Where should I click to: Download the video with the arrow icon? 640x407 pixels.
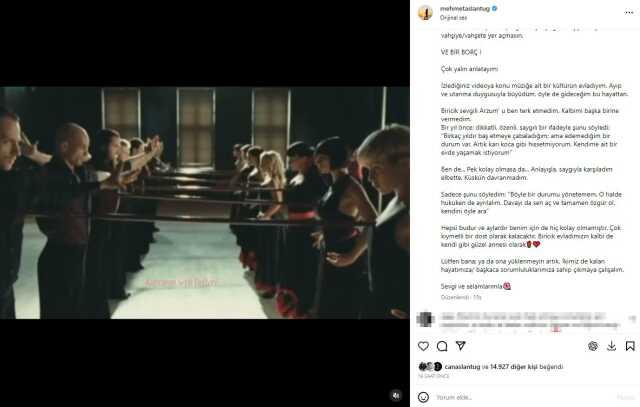click(611, 346)
